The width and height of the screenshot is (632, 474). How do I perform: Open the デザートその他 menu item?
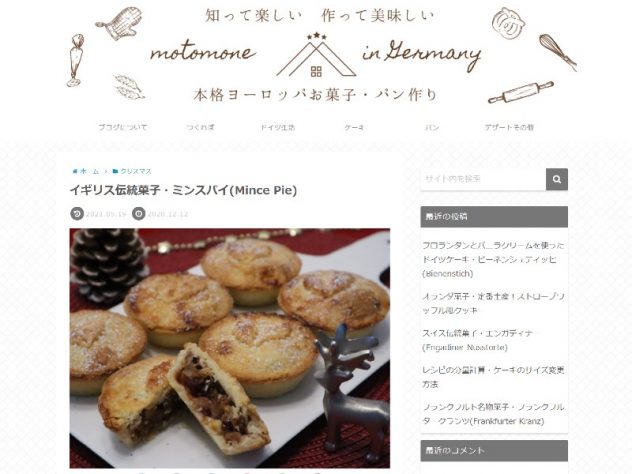point(509,127)
